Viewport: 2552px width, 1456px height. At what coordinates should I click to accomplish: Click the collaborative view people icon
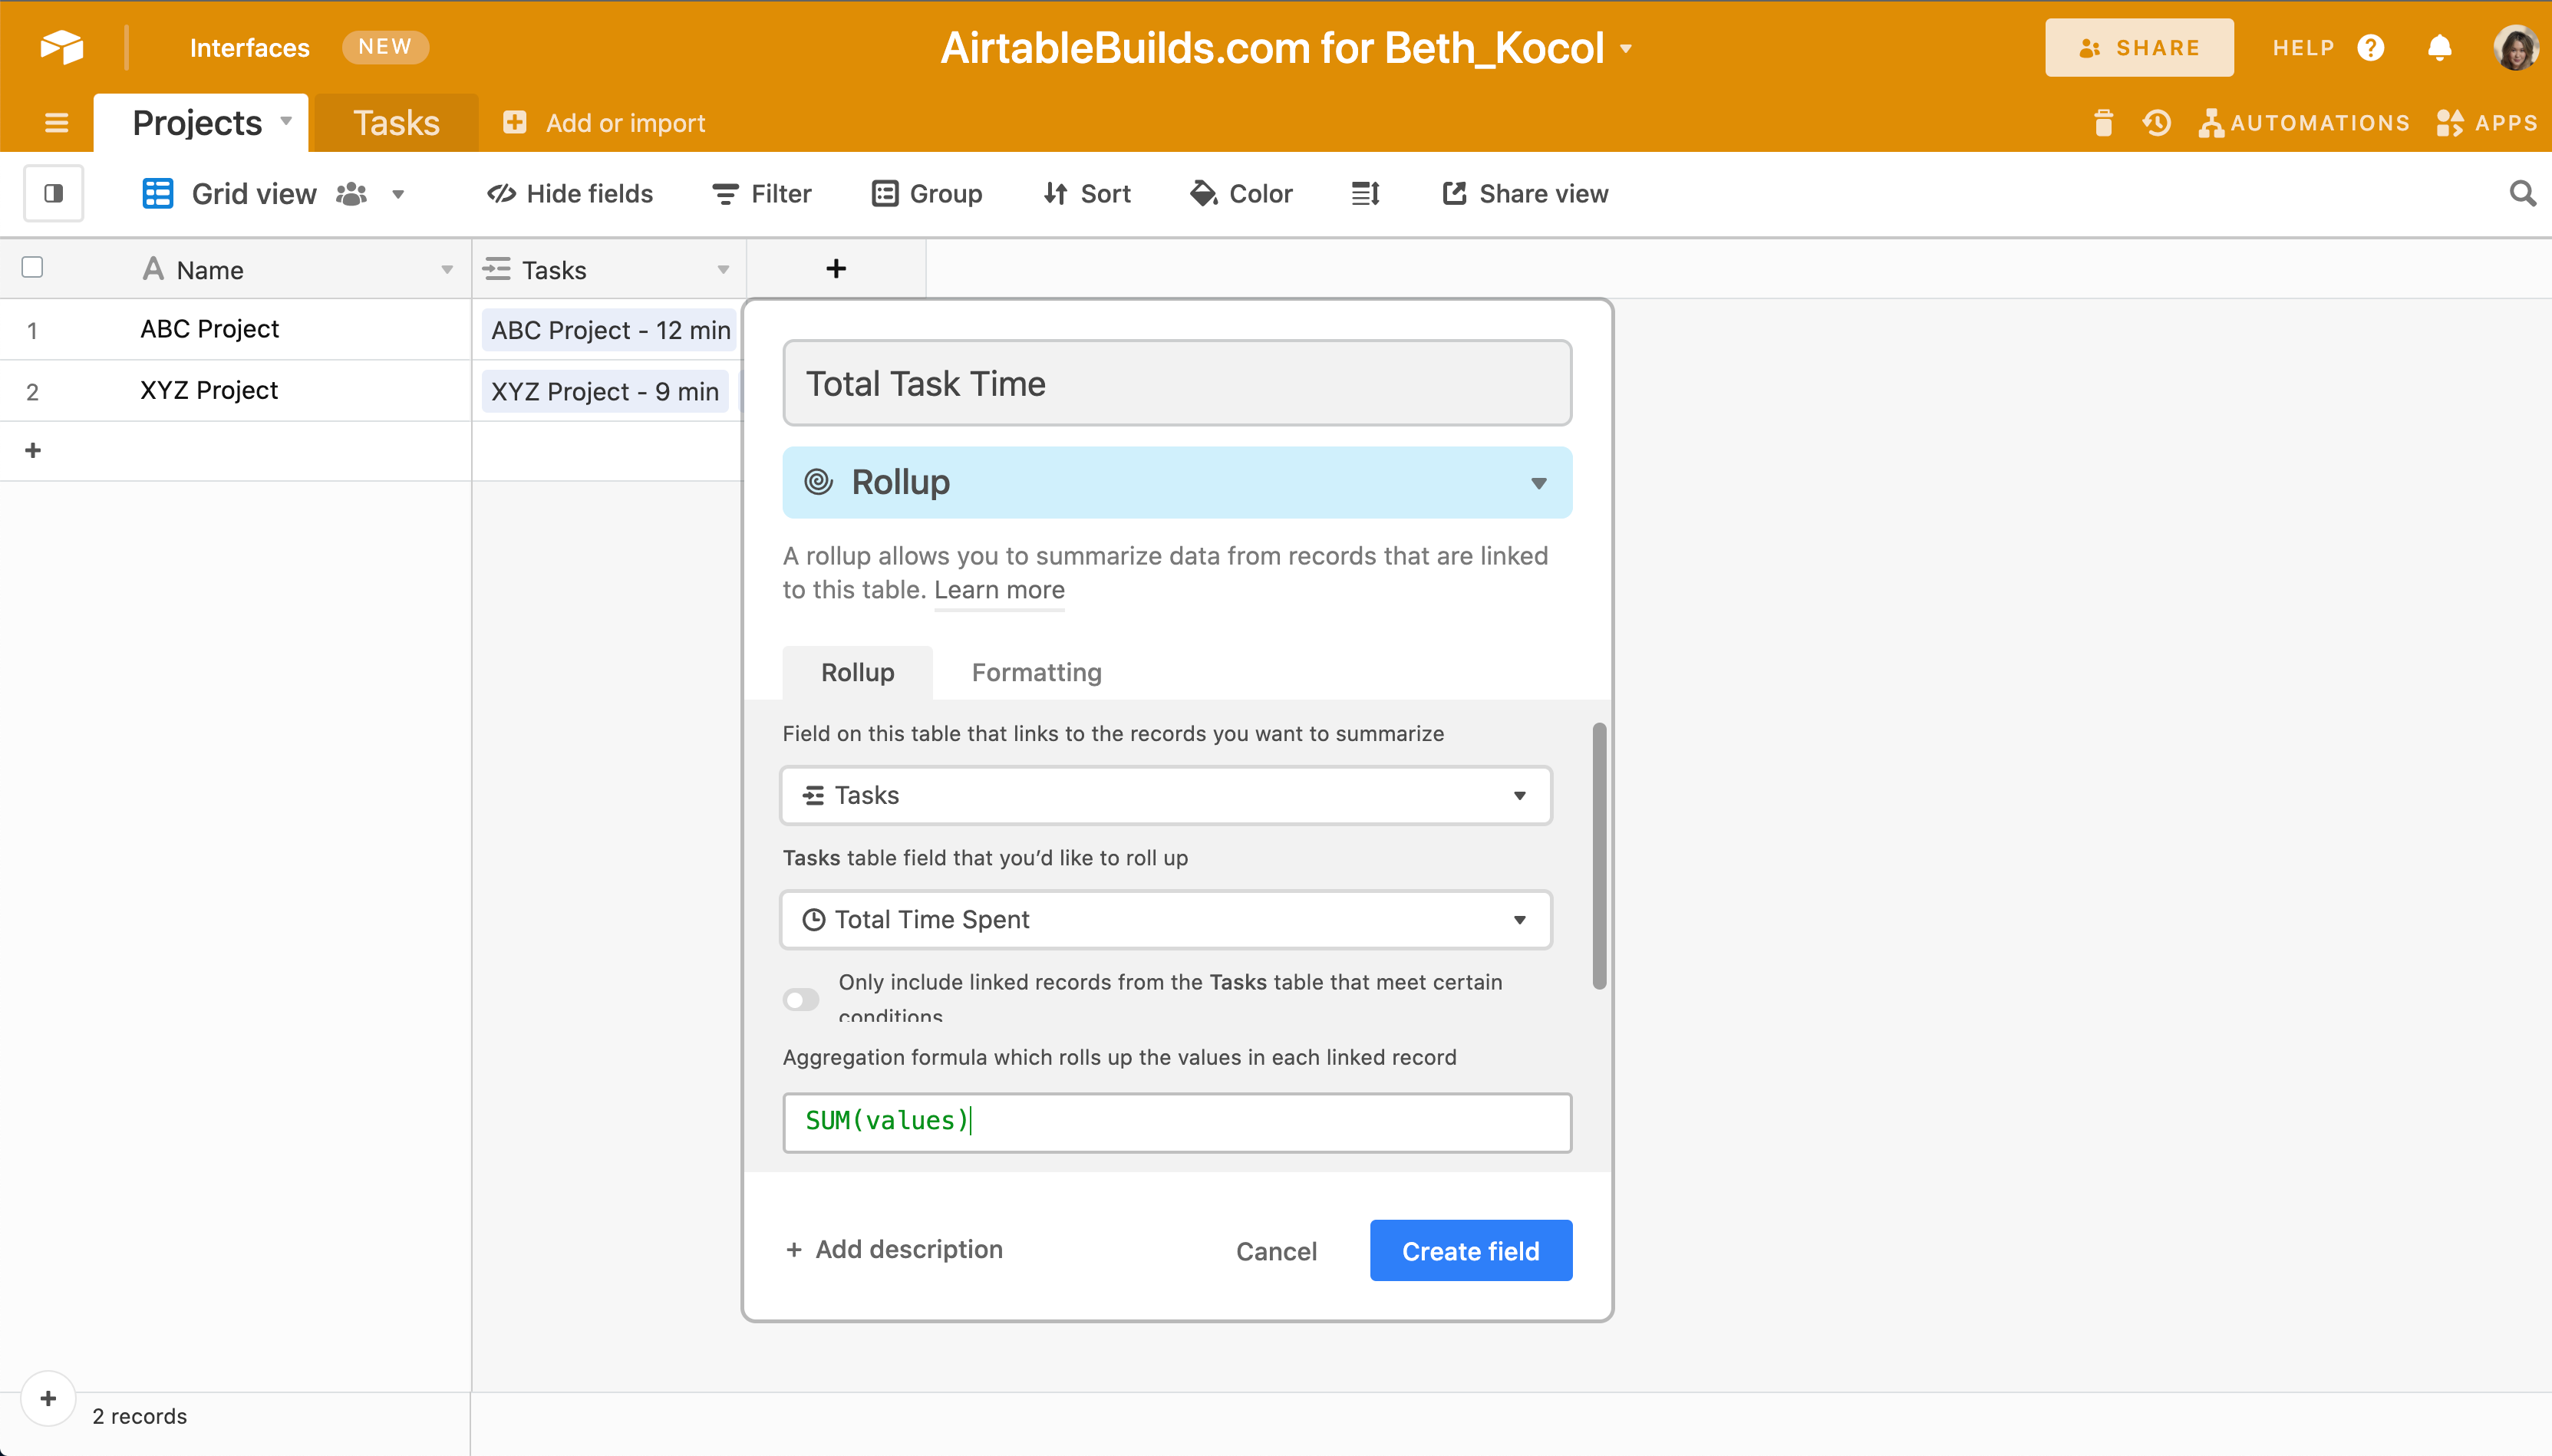[351, 193]
